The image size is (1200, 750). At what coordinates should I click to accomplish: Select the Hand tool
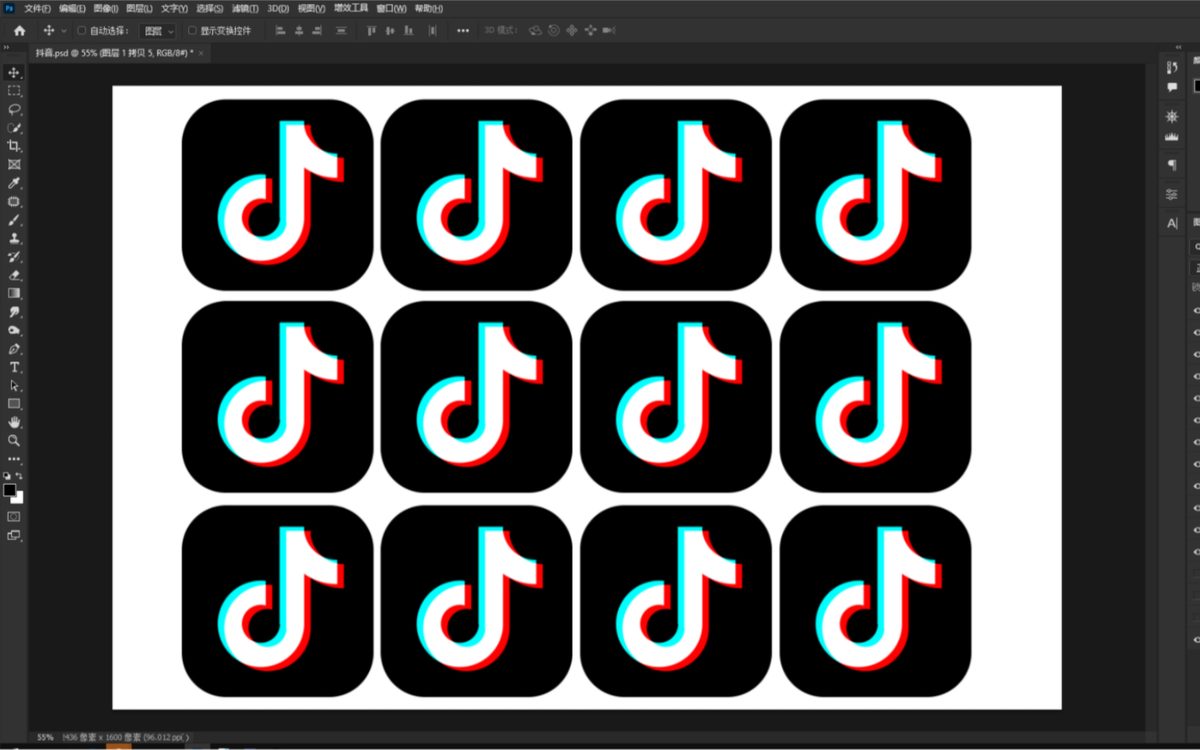(x=14, y=422)
